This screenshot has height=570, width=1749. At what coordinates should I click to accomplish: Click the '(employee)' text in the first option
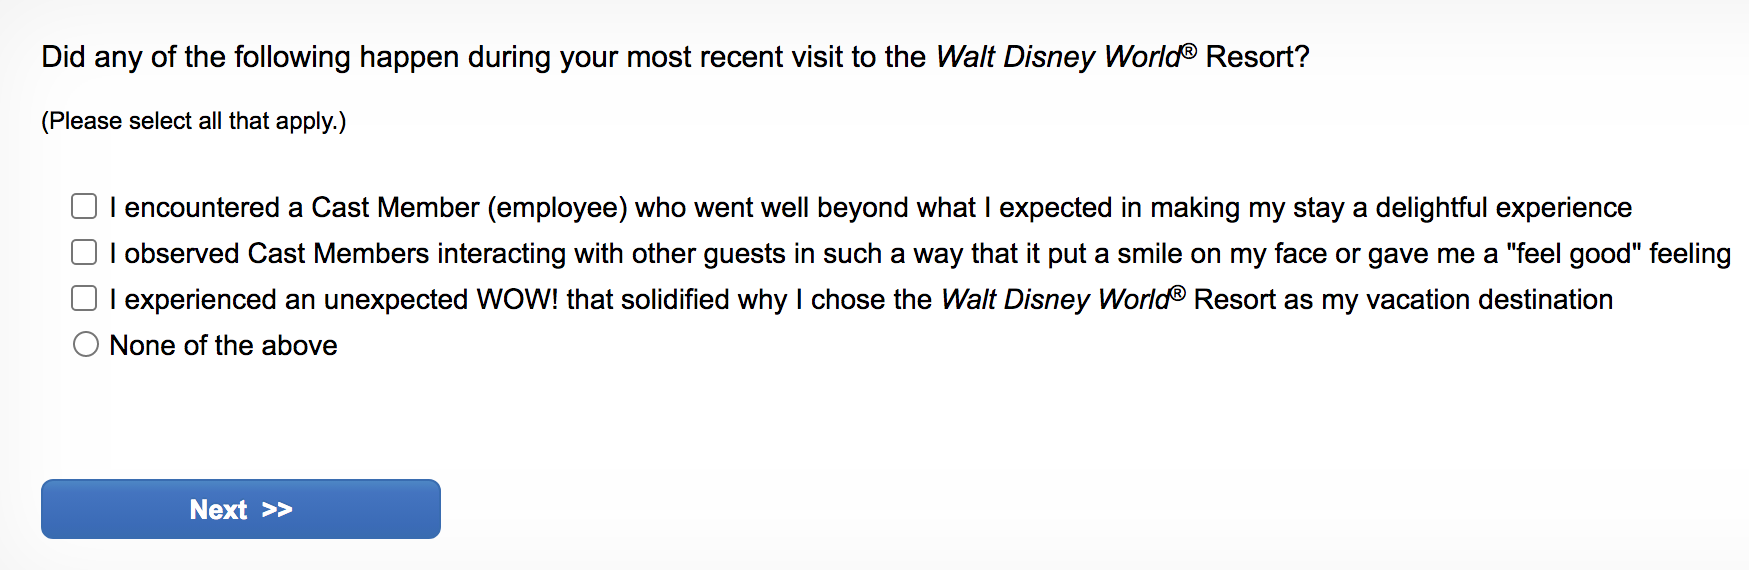(x=557, y=208)
